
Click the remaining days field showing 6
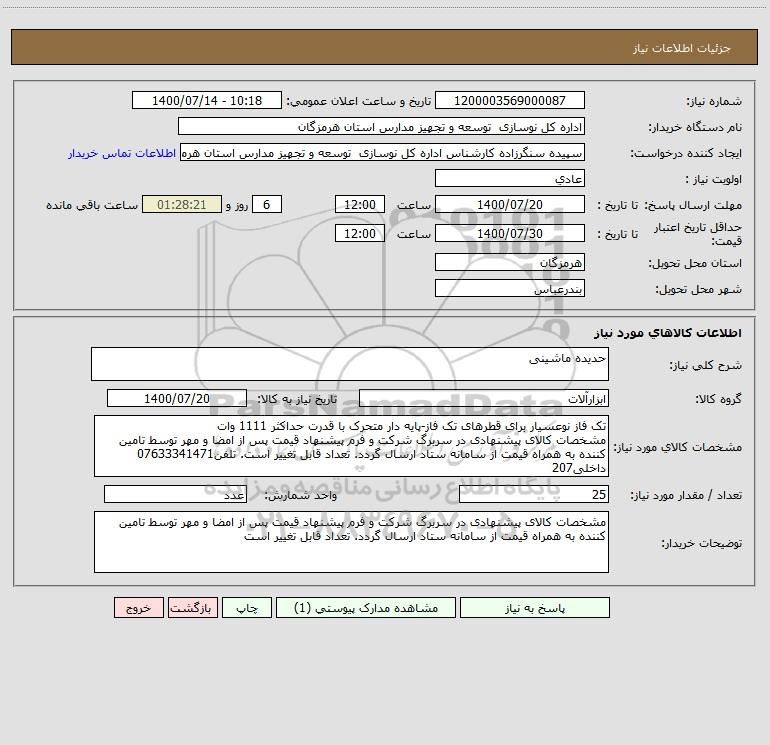pos(267,204)
